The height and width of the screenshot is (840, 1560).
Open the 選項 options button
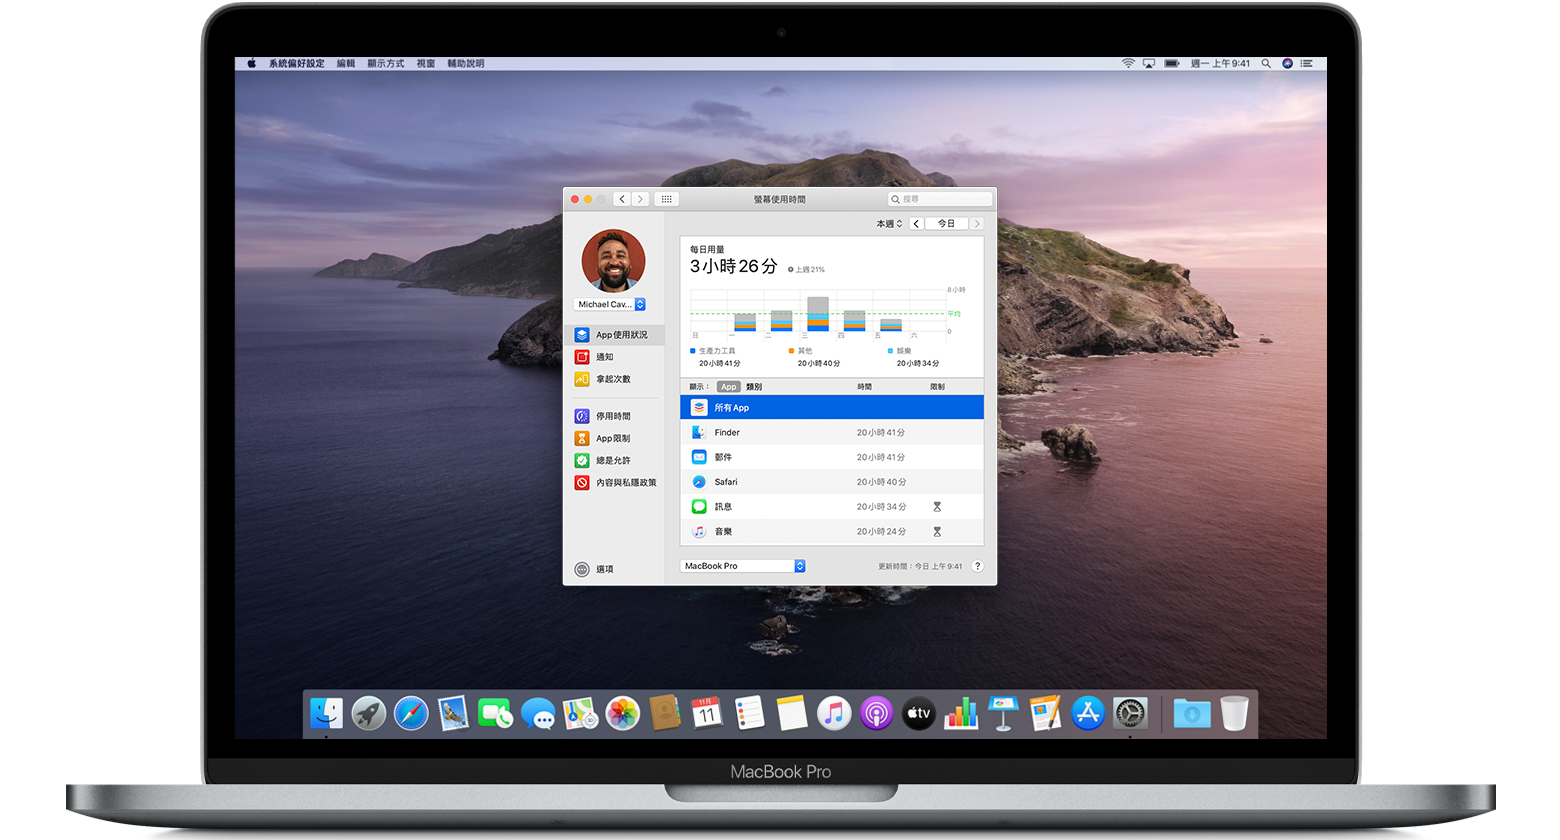[x=594, y=569]
